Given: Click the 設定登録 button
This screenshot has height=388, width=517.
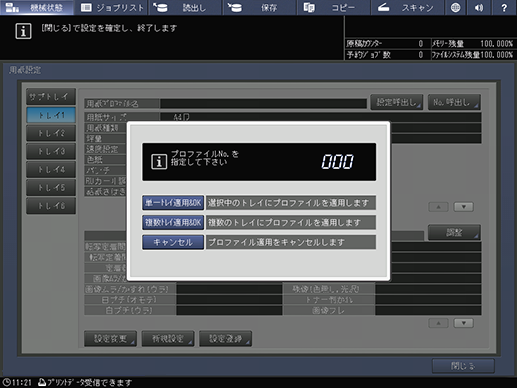Looking at the screenshot, I should point(226,339).
